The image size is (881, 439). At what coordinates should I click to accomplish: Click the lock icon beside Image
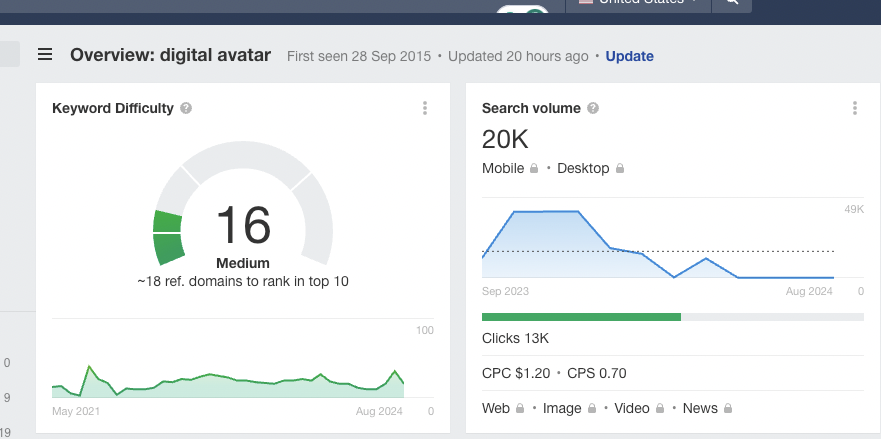(592, 408)
